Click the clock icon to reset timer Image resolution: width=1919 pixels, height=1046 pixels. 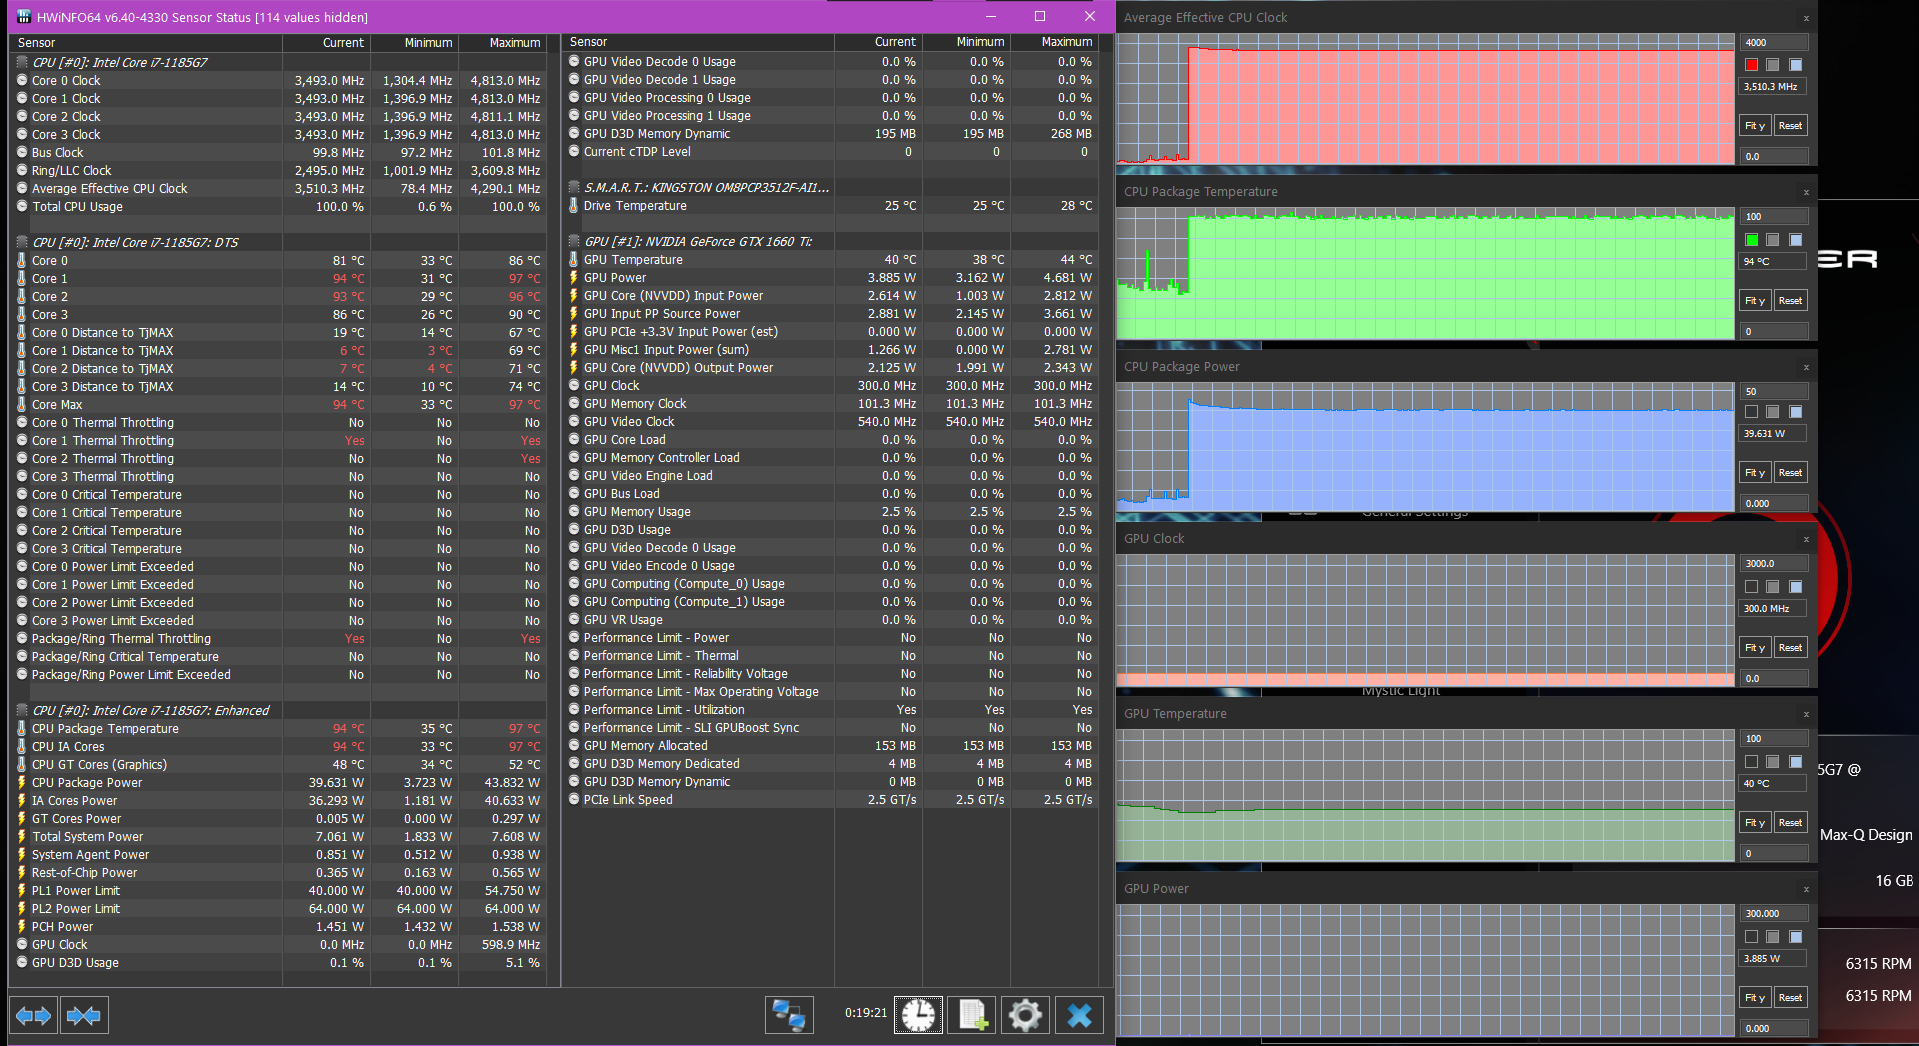click(x=918, y=1016)
